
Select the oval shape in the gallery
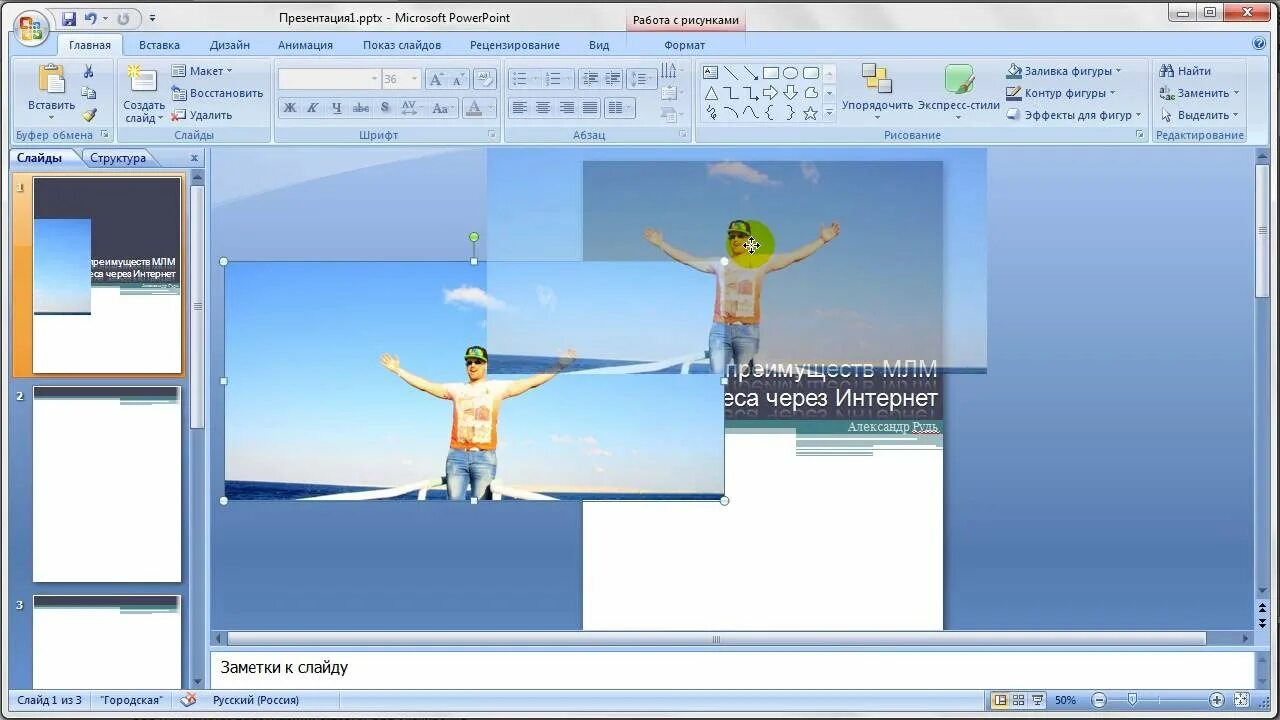pos(790,72)
